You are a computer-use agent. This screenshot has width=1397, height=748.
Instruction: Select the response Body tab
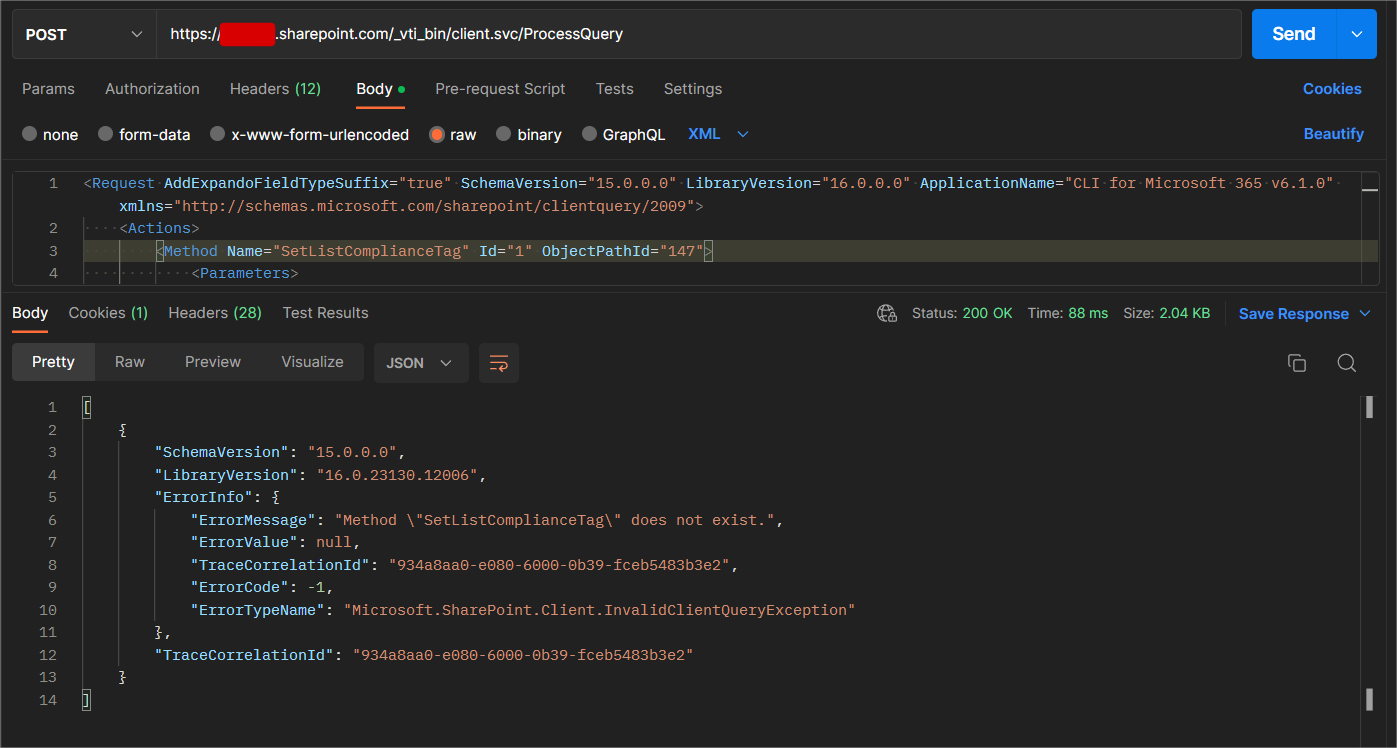[30, 313]
